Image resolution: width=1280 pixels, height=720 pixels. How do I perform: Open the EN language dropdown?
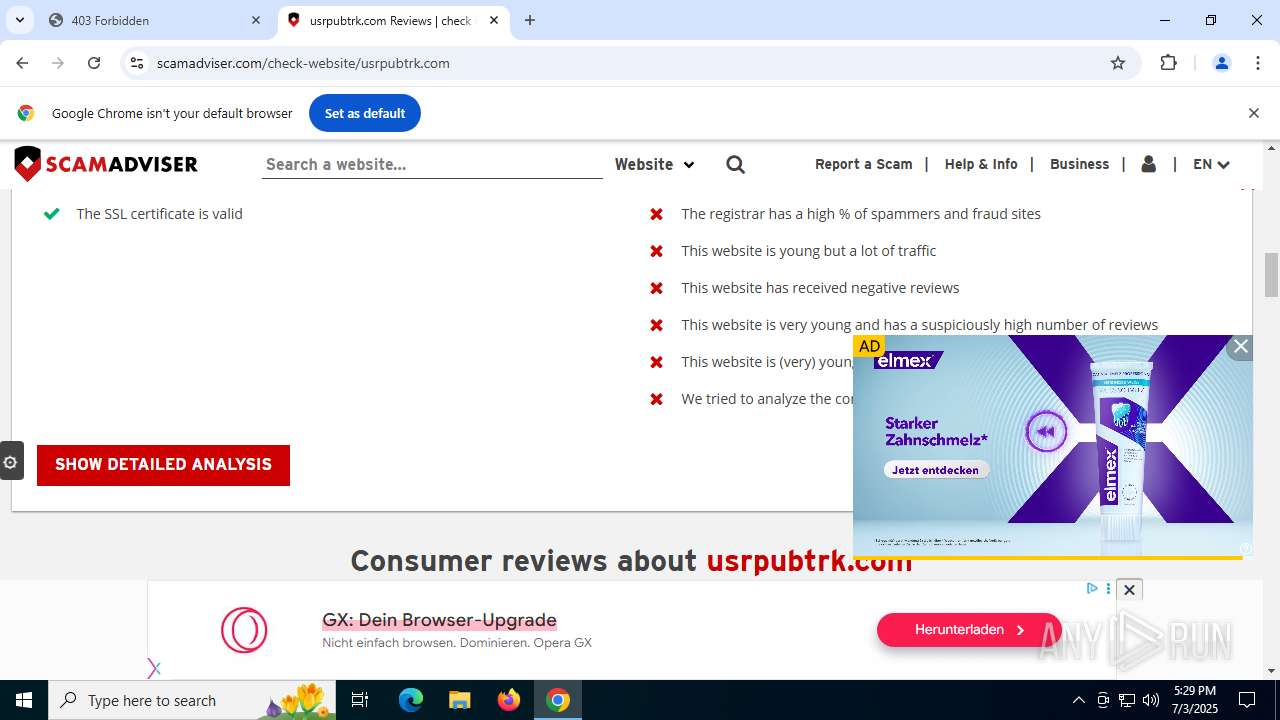click(x=1211, y=164)
